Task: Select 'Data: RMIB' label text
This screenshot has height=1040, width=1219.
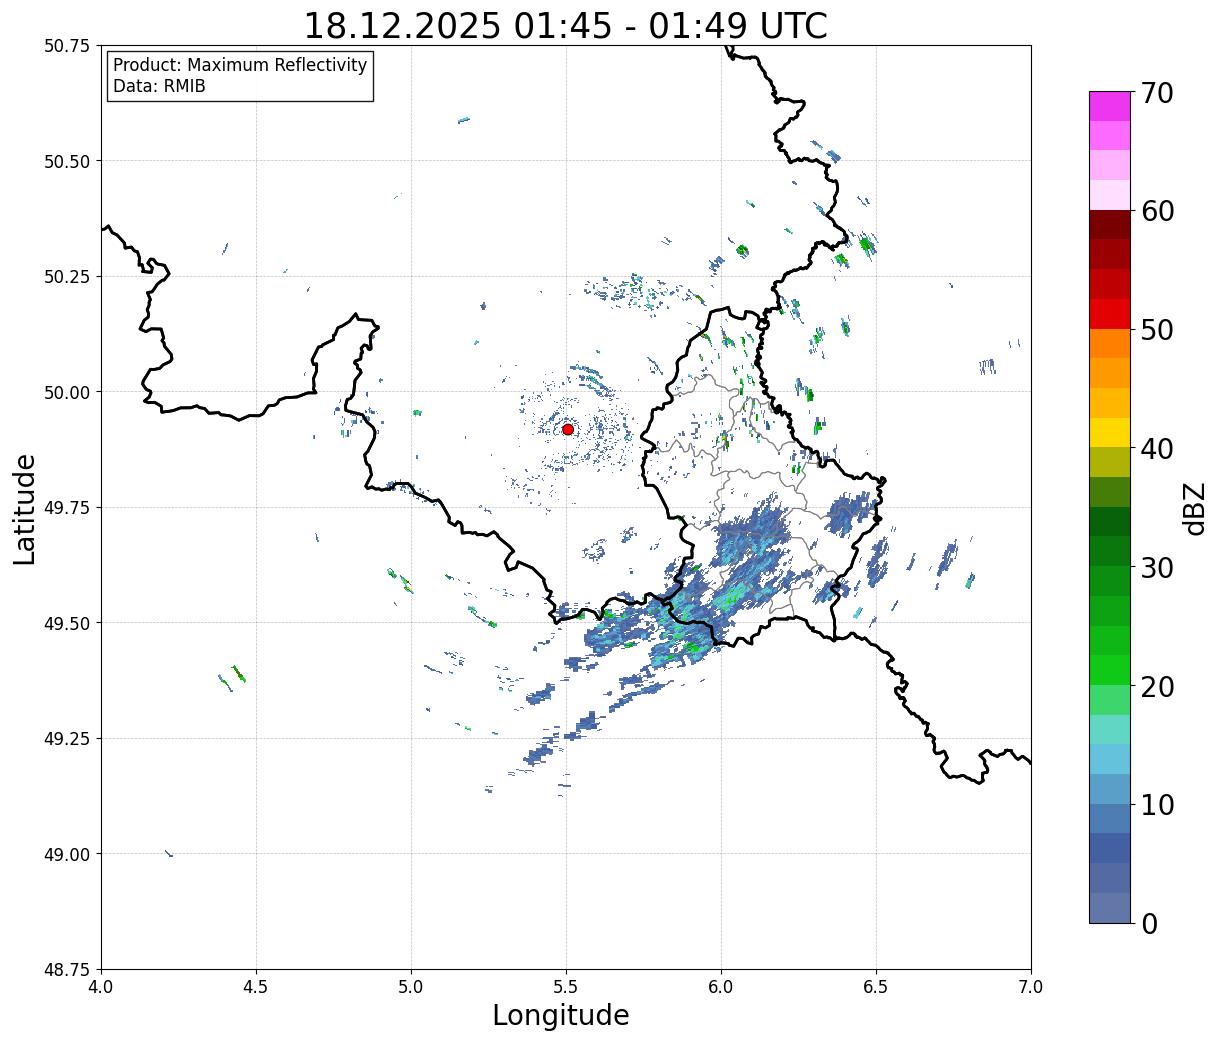Action: pos(159,86)
